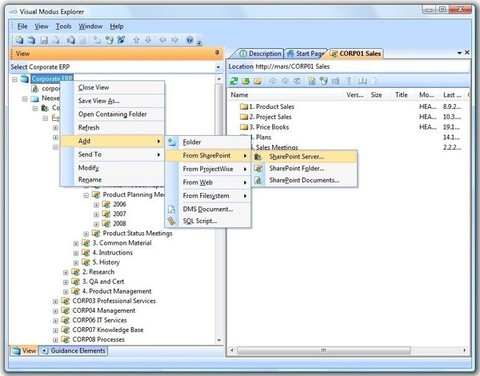Screen dimensions: 480x376
Task: Click the save disk icon in main toolbar
Action: click(44, 40)
